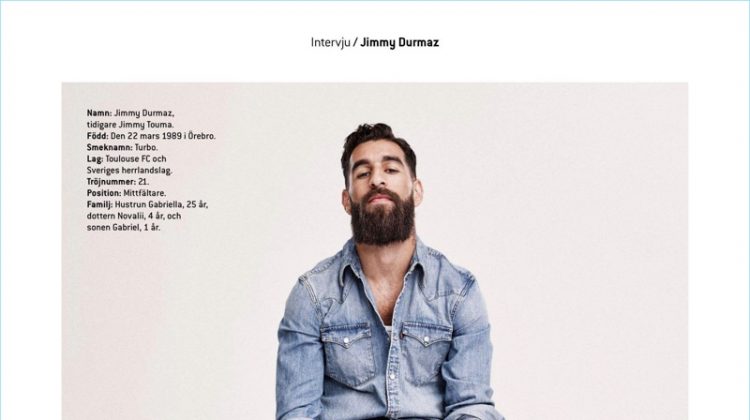Click the man's face in the photo
This screenshot has width=750, height=420.
coord(379,175)
